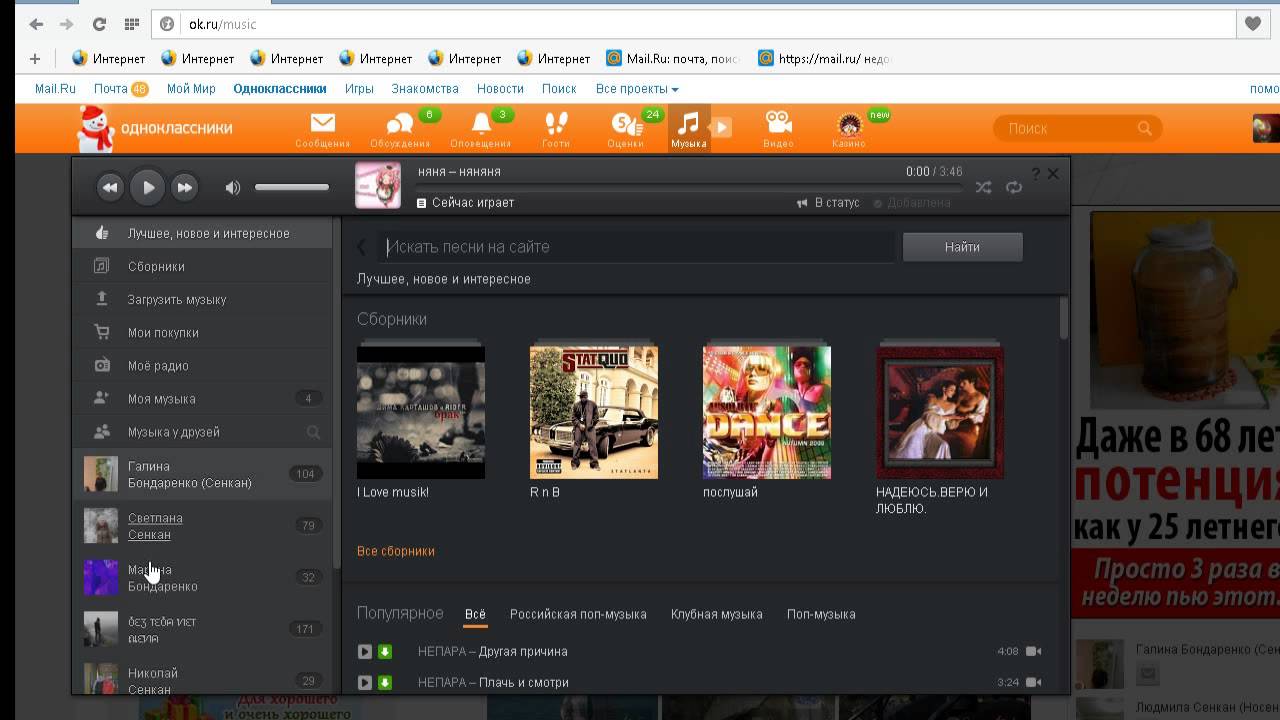Select Лучшее, новое и интересное
Image resolution: width=1280 pixels, height=720 pixels.
tap(202, 233)
